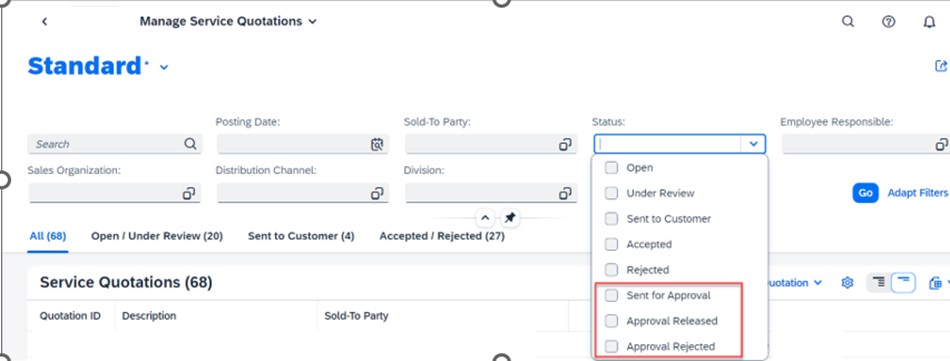
Task: Expand the Manage Service Quotations title menu
Action: point(312,22)
